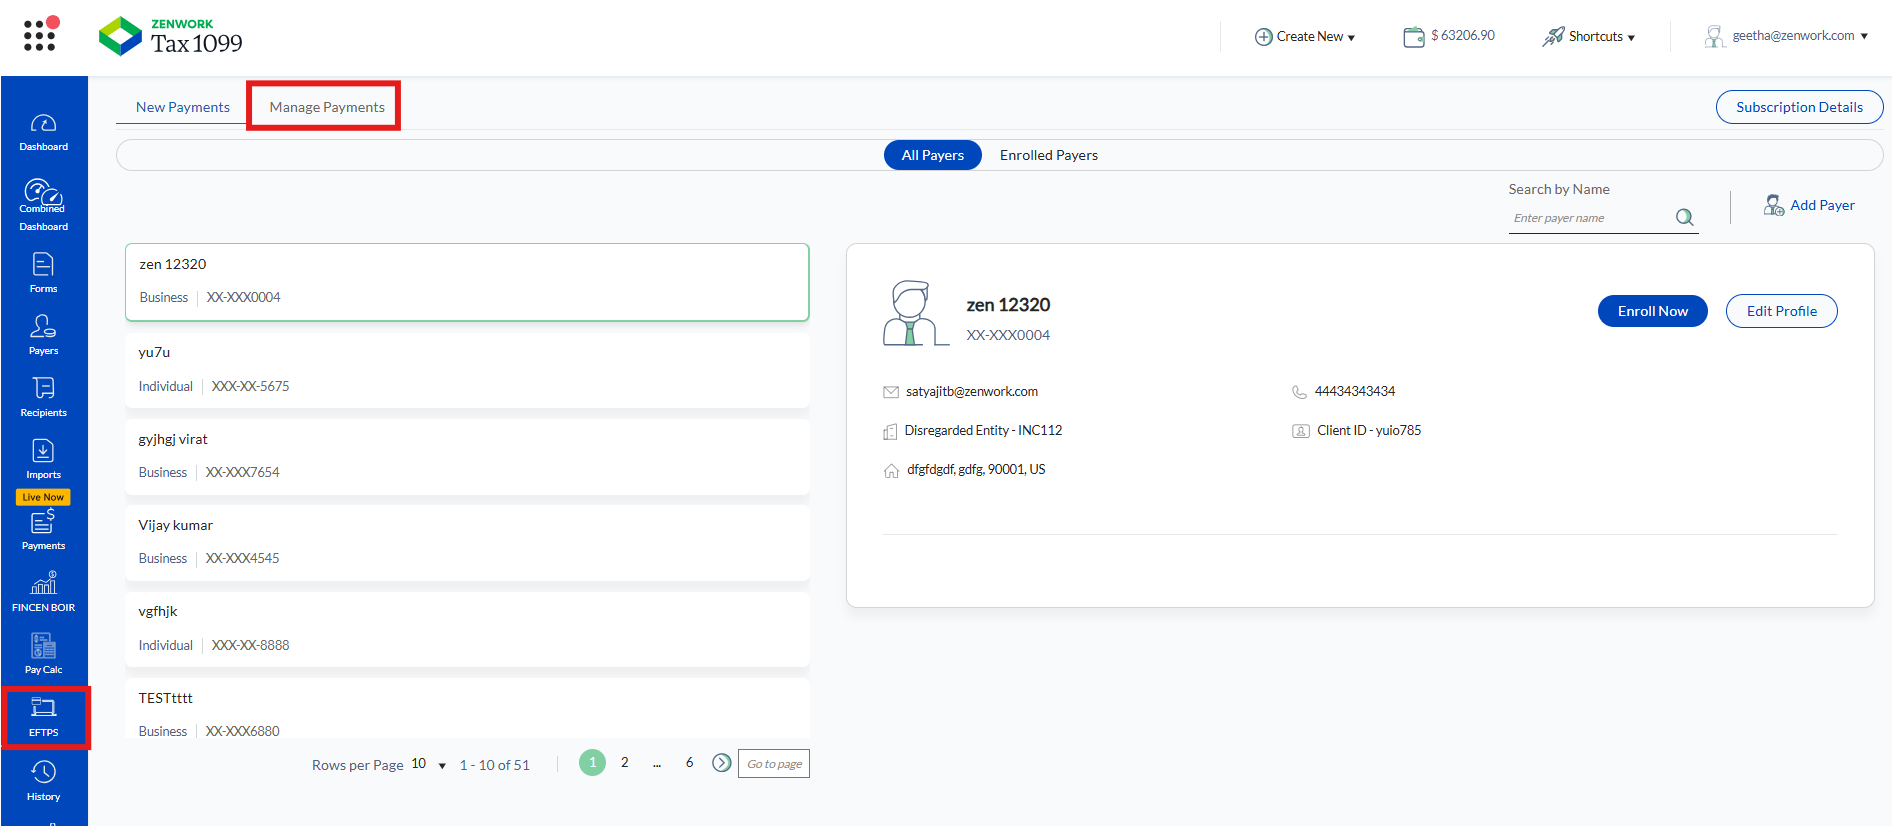Open History in the sidebar
This screenshot has height=826, width=1892.
click(x=43, y=780)
